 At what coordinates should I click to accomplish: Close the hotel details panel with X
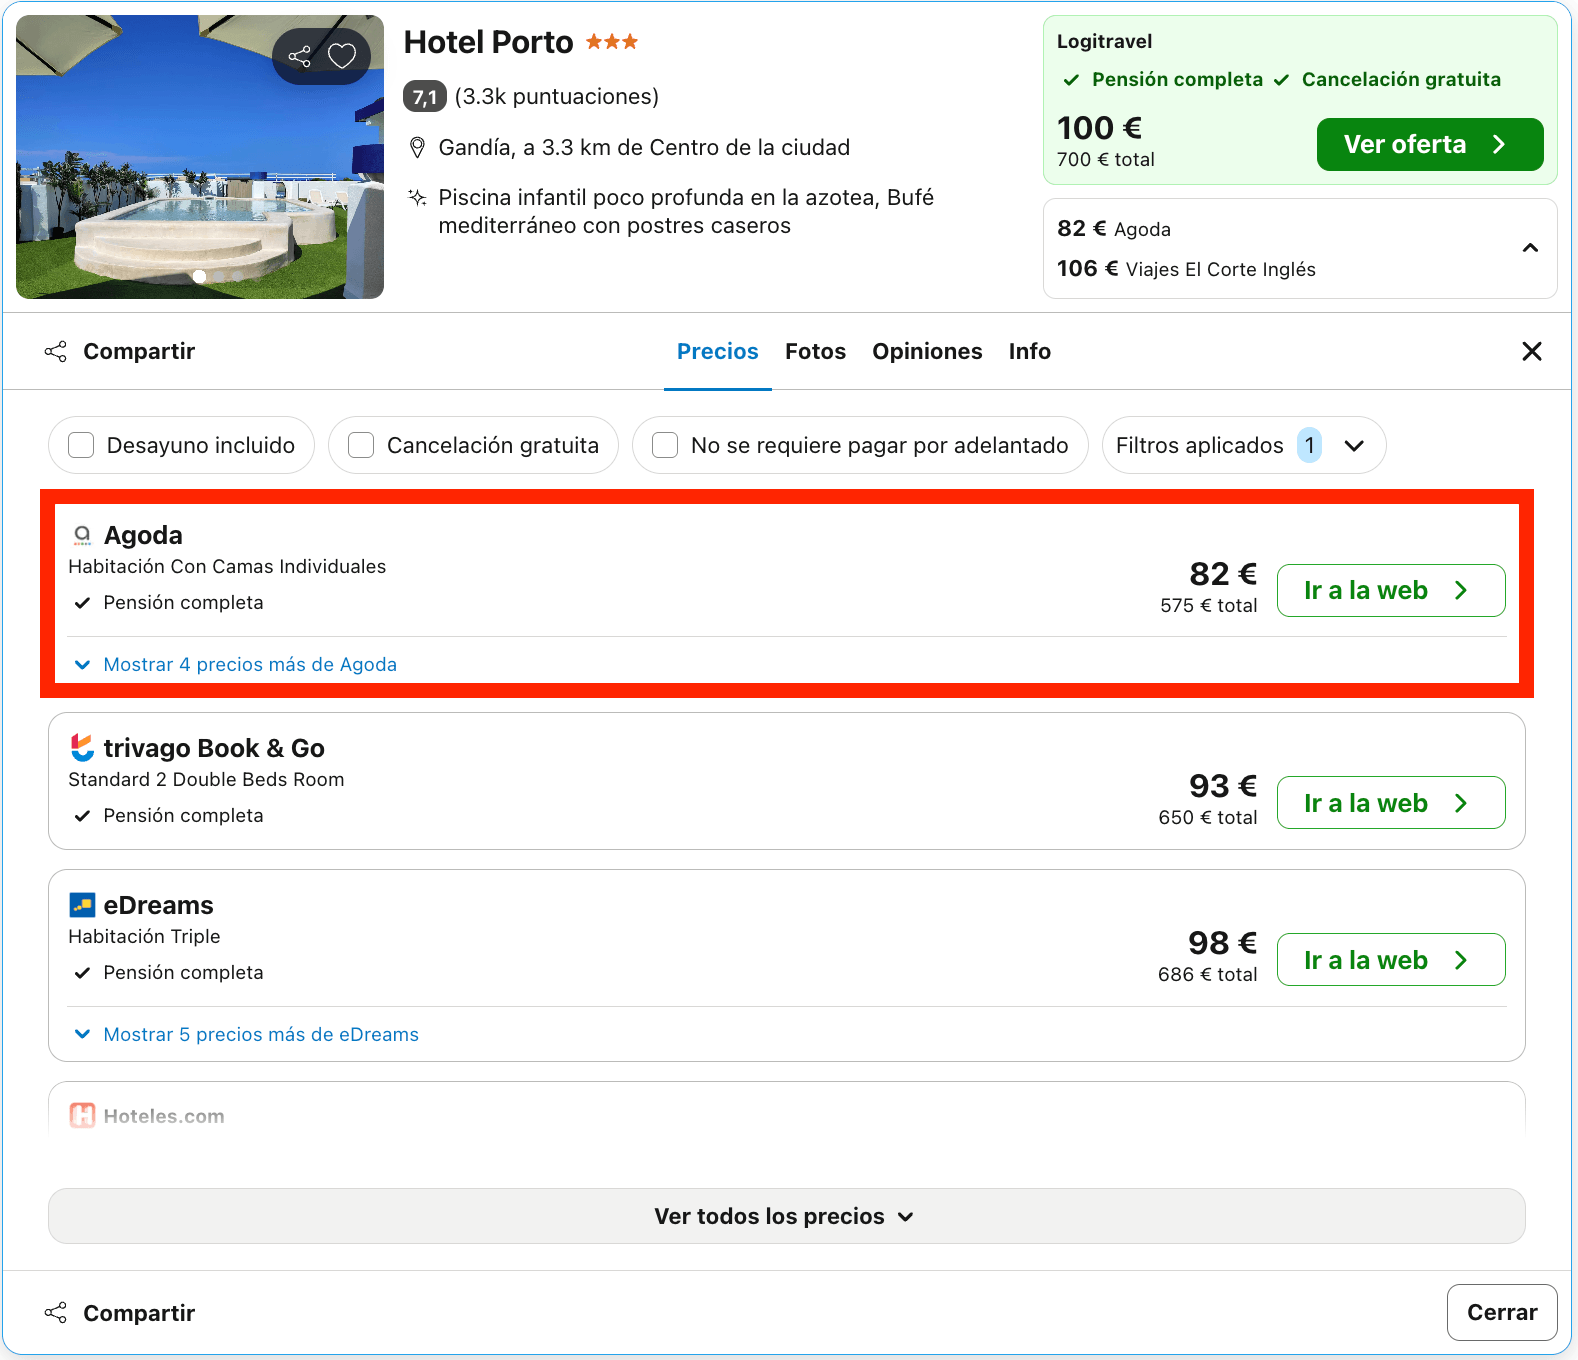click(x=1531, y=351)
